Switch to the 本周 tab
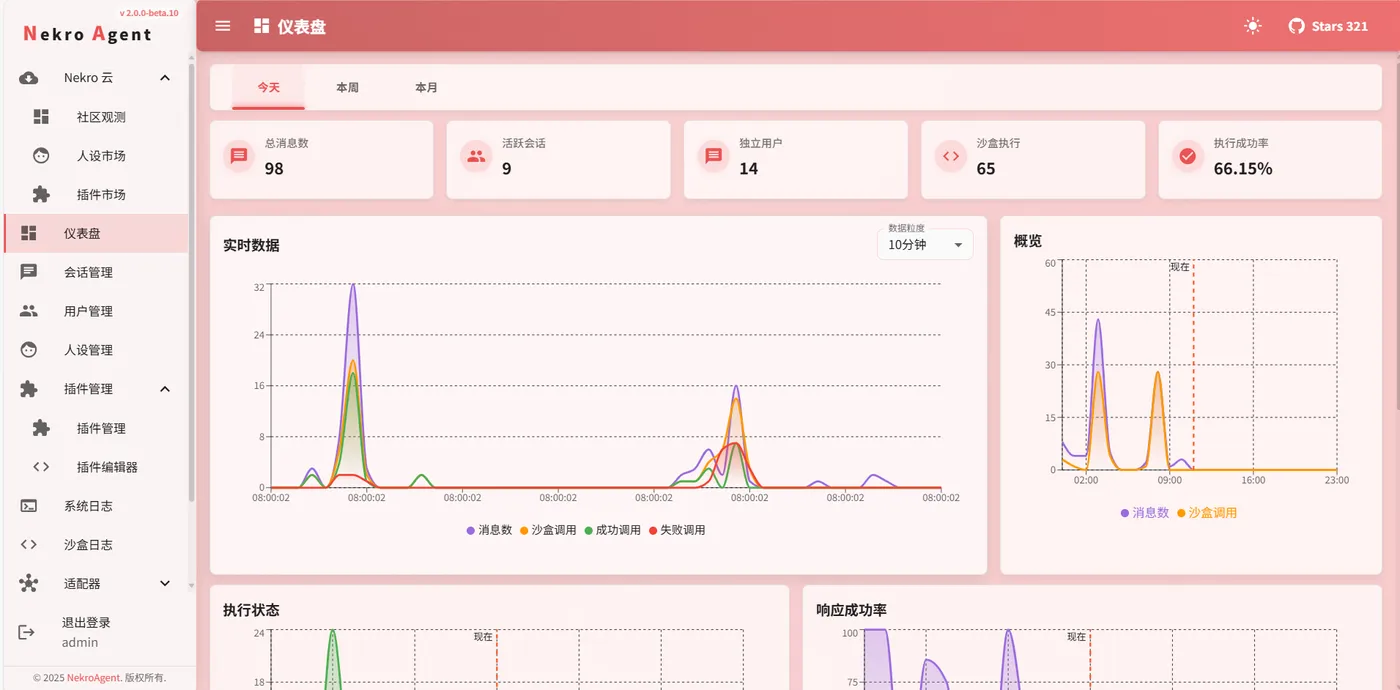 (x=347, y=88)
